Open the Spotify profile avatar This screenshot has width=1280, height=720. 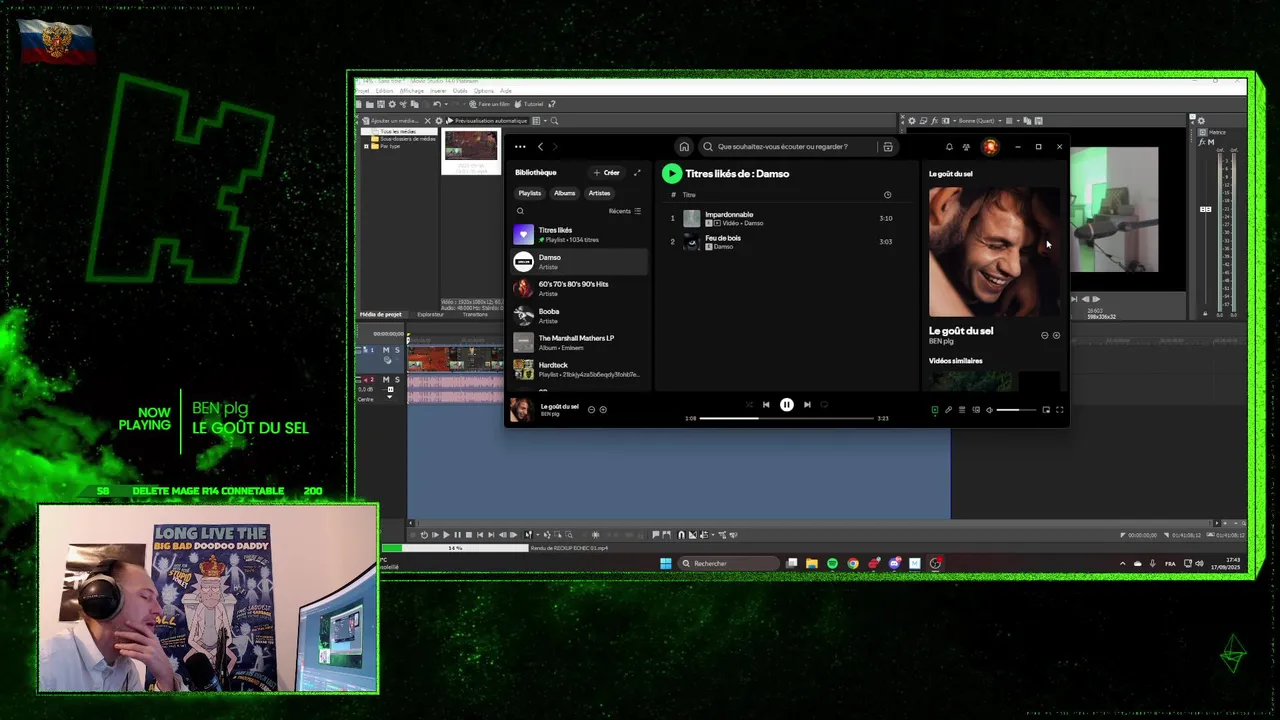point(991,147)
